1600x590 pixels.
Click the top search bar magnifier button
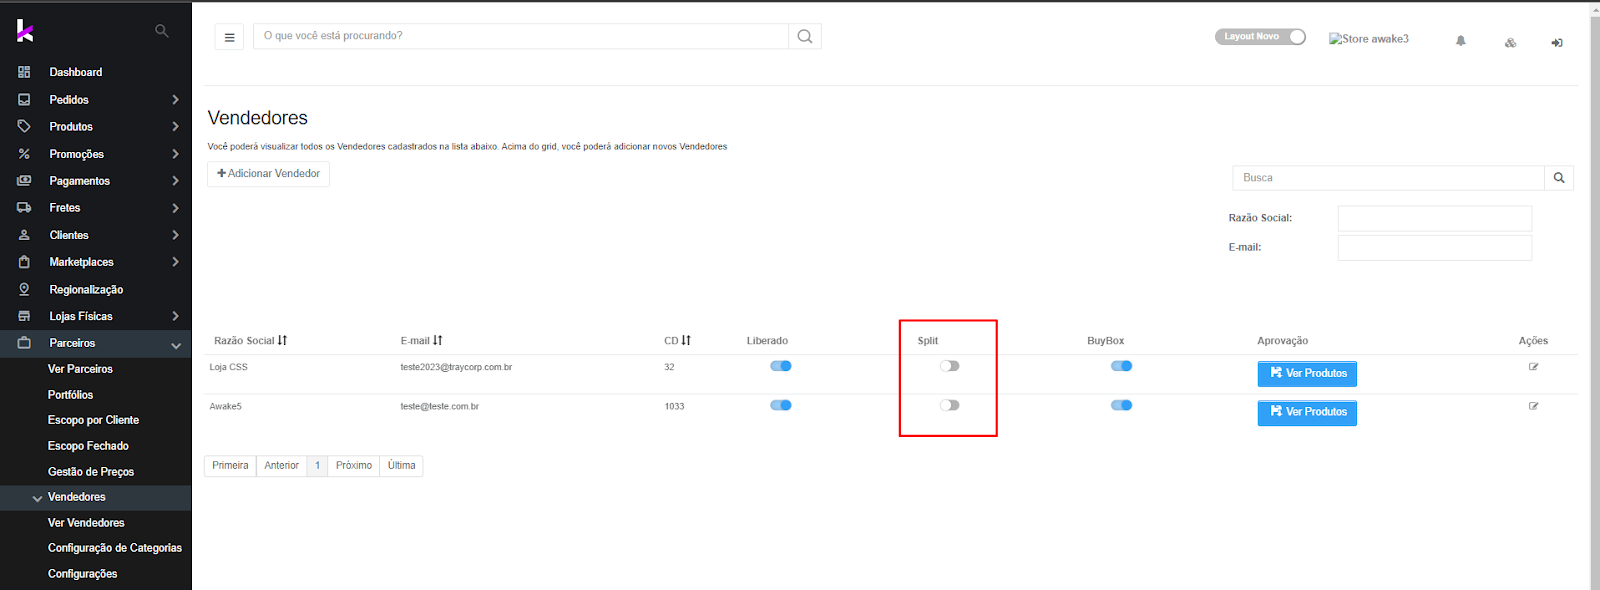pyautogui.click(x=805, y=37)
